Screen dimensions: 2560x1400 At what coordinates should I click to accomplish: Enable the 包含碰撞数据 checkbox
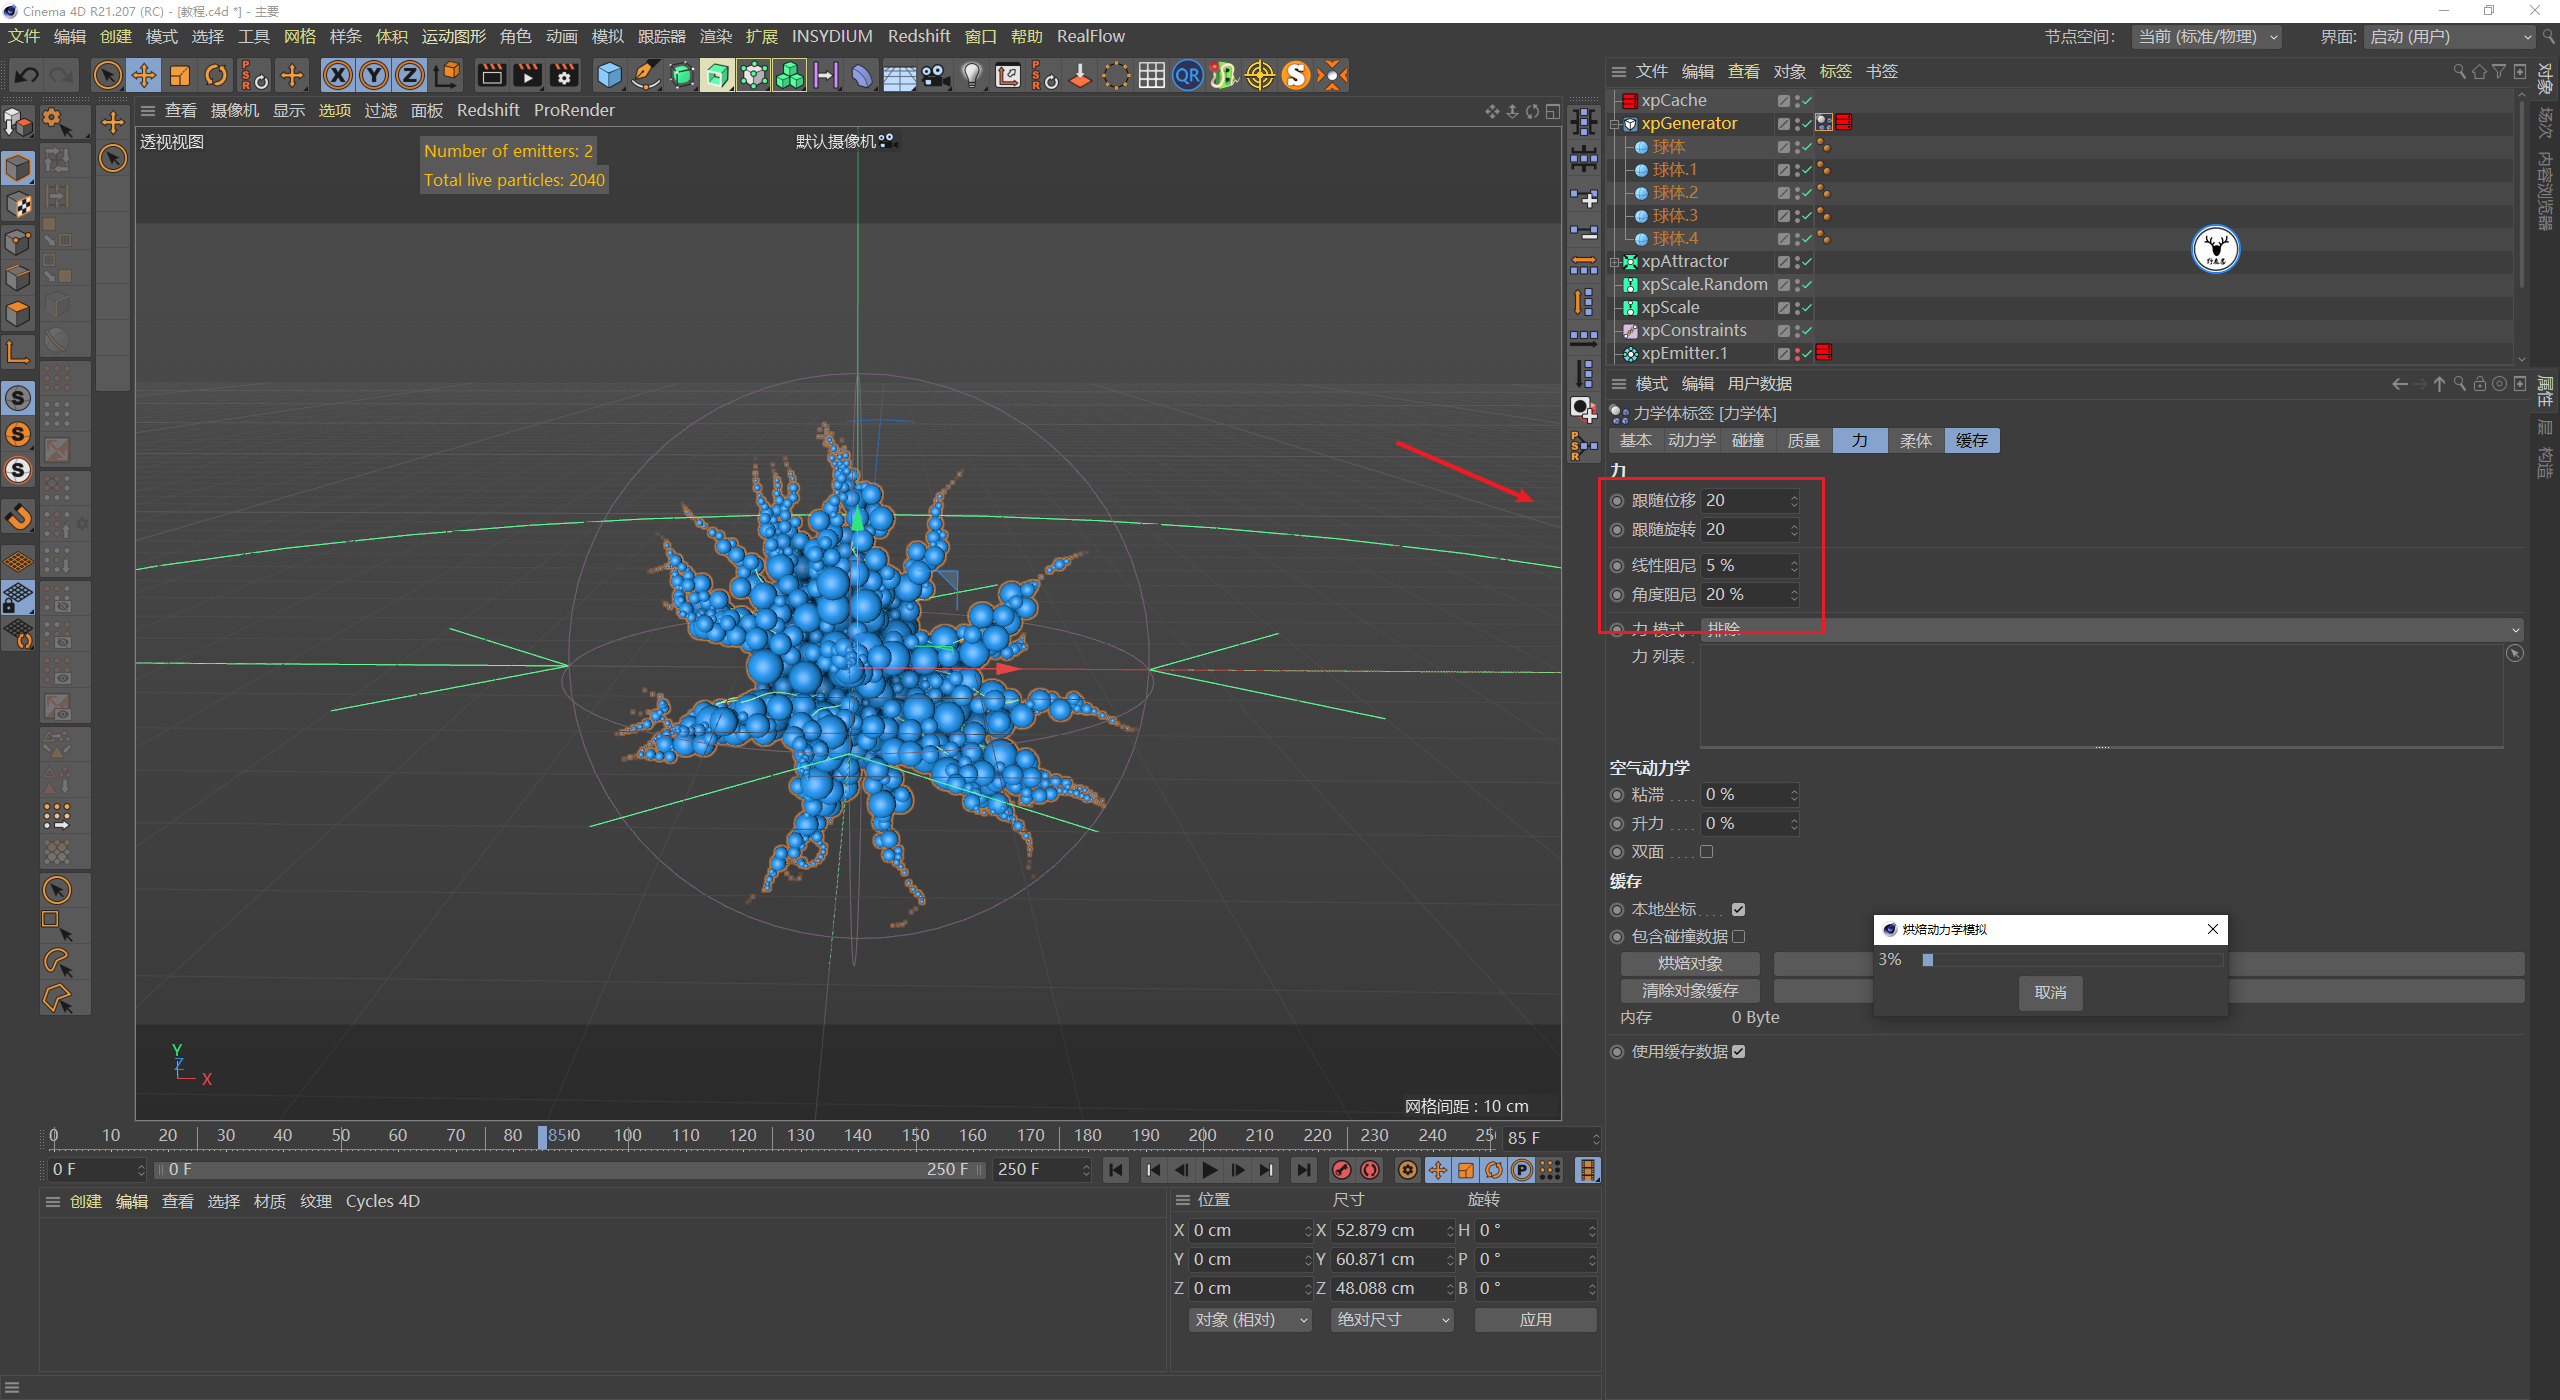pyautogui.click(x=1739, y=936)
